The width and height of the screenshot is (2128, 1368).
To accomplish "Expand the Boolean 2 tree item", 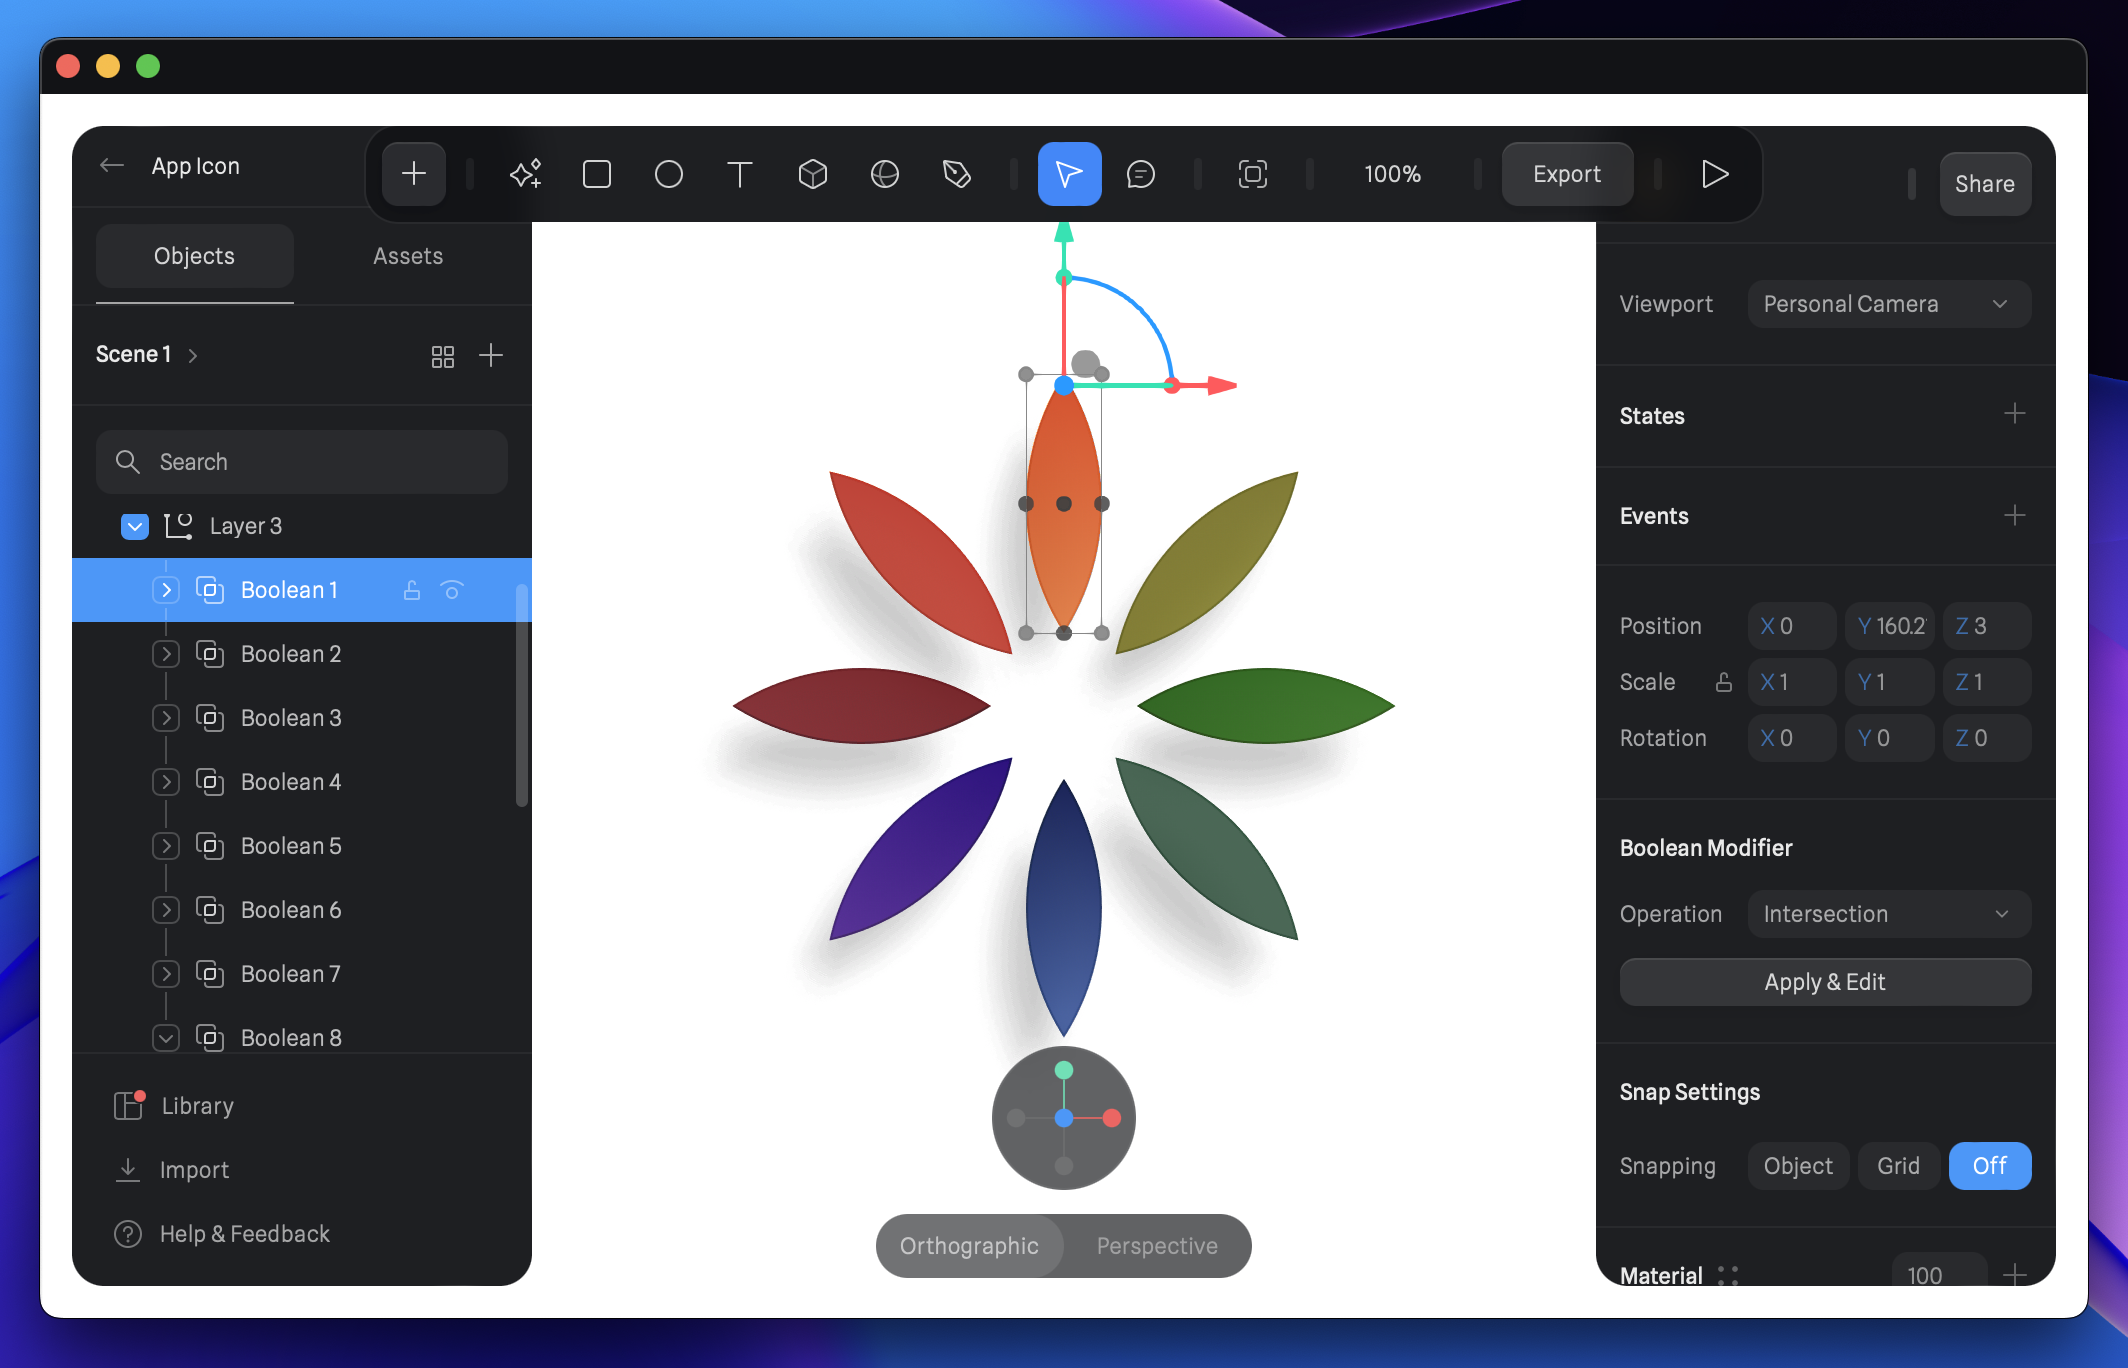I will [167, 654].
